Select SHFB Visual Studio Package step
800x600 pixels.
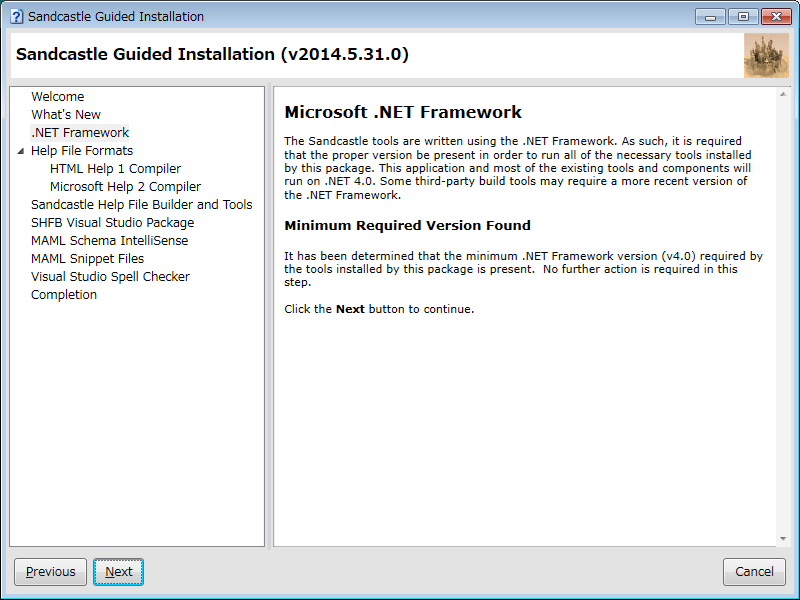pos(112,222)
